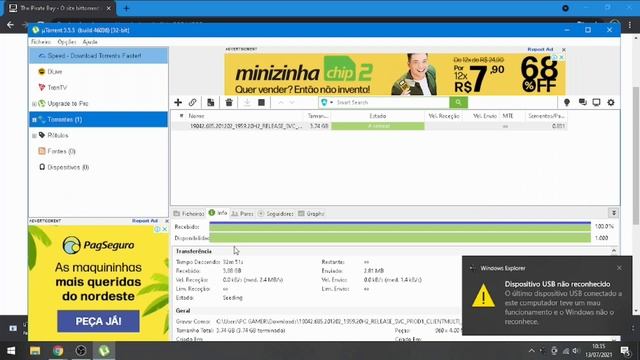Image resolution: width=640 pixels, height=360 pixels.
Task: Switch to the Pares tab
Action: tap(242, 213)
